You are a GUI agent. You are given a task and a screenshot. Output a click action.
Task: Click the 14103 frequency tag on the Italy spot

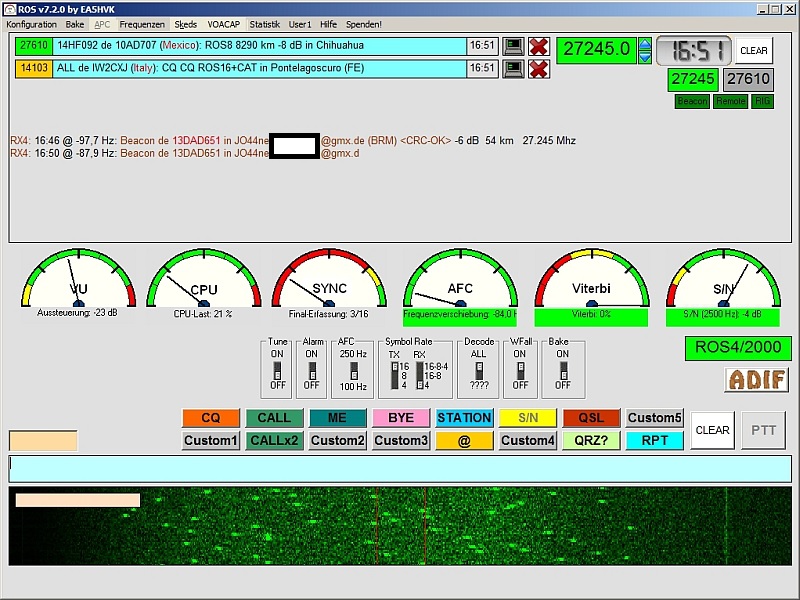33,68
